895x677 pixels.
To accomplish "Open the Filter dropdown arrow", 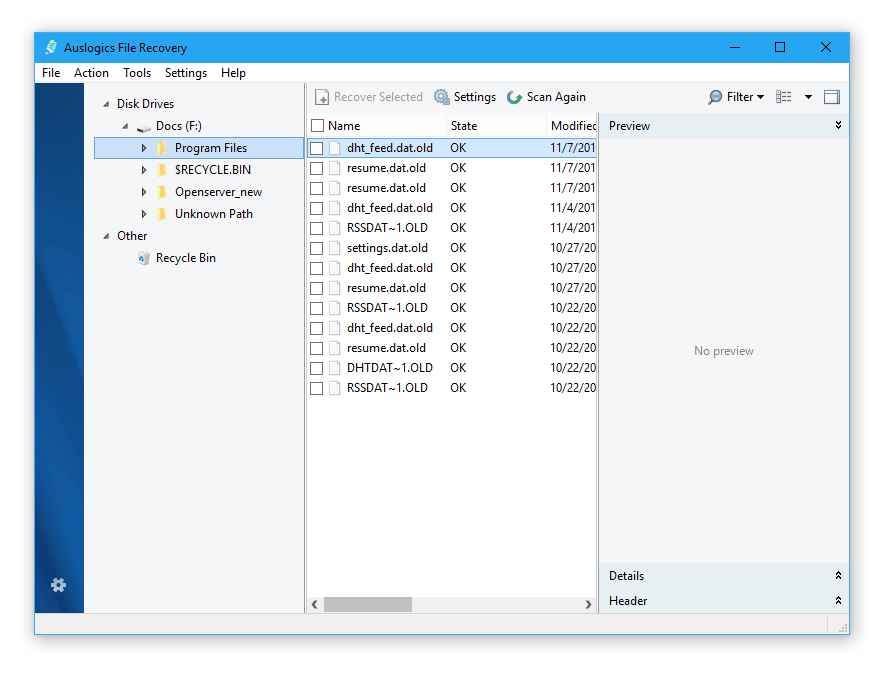I will coord(760,98).
